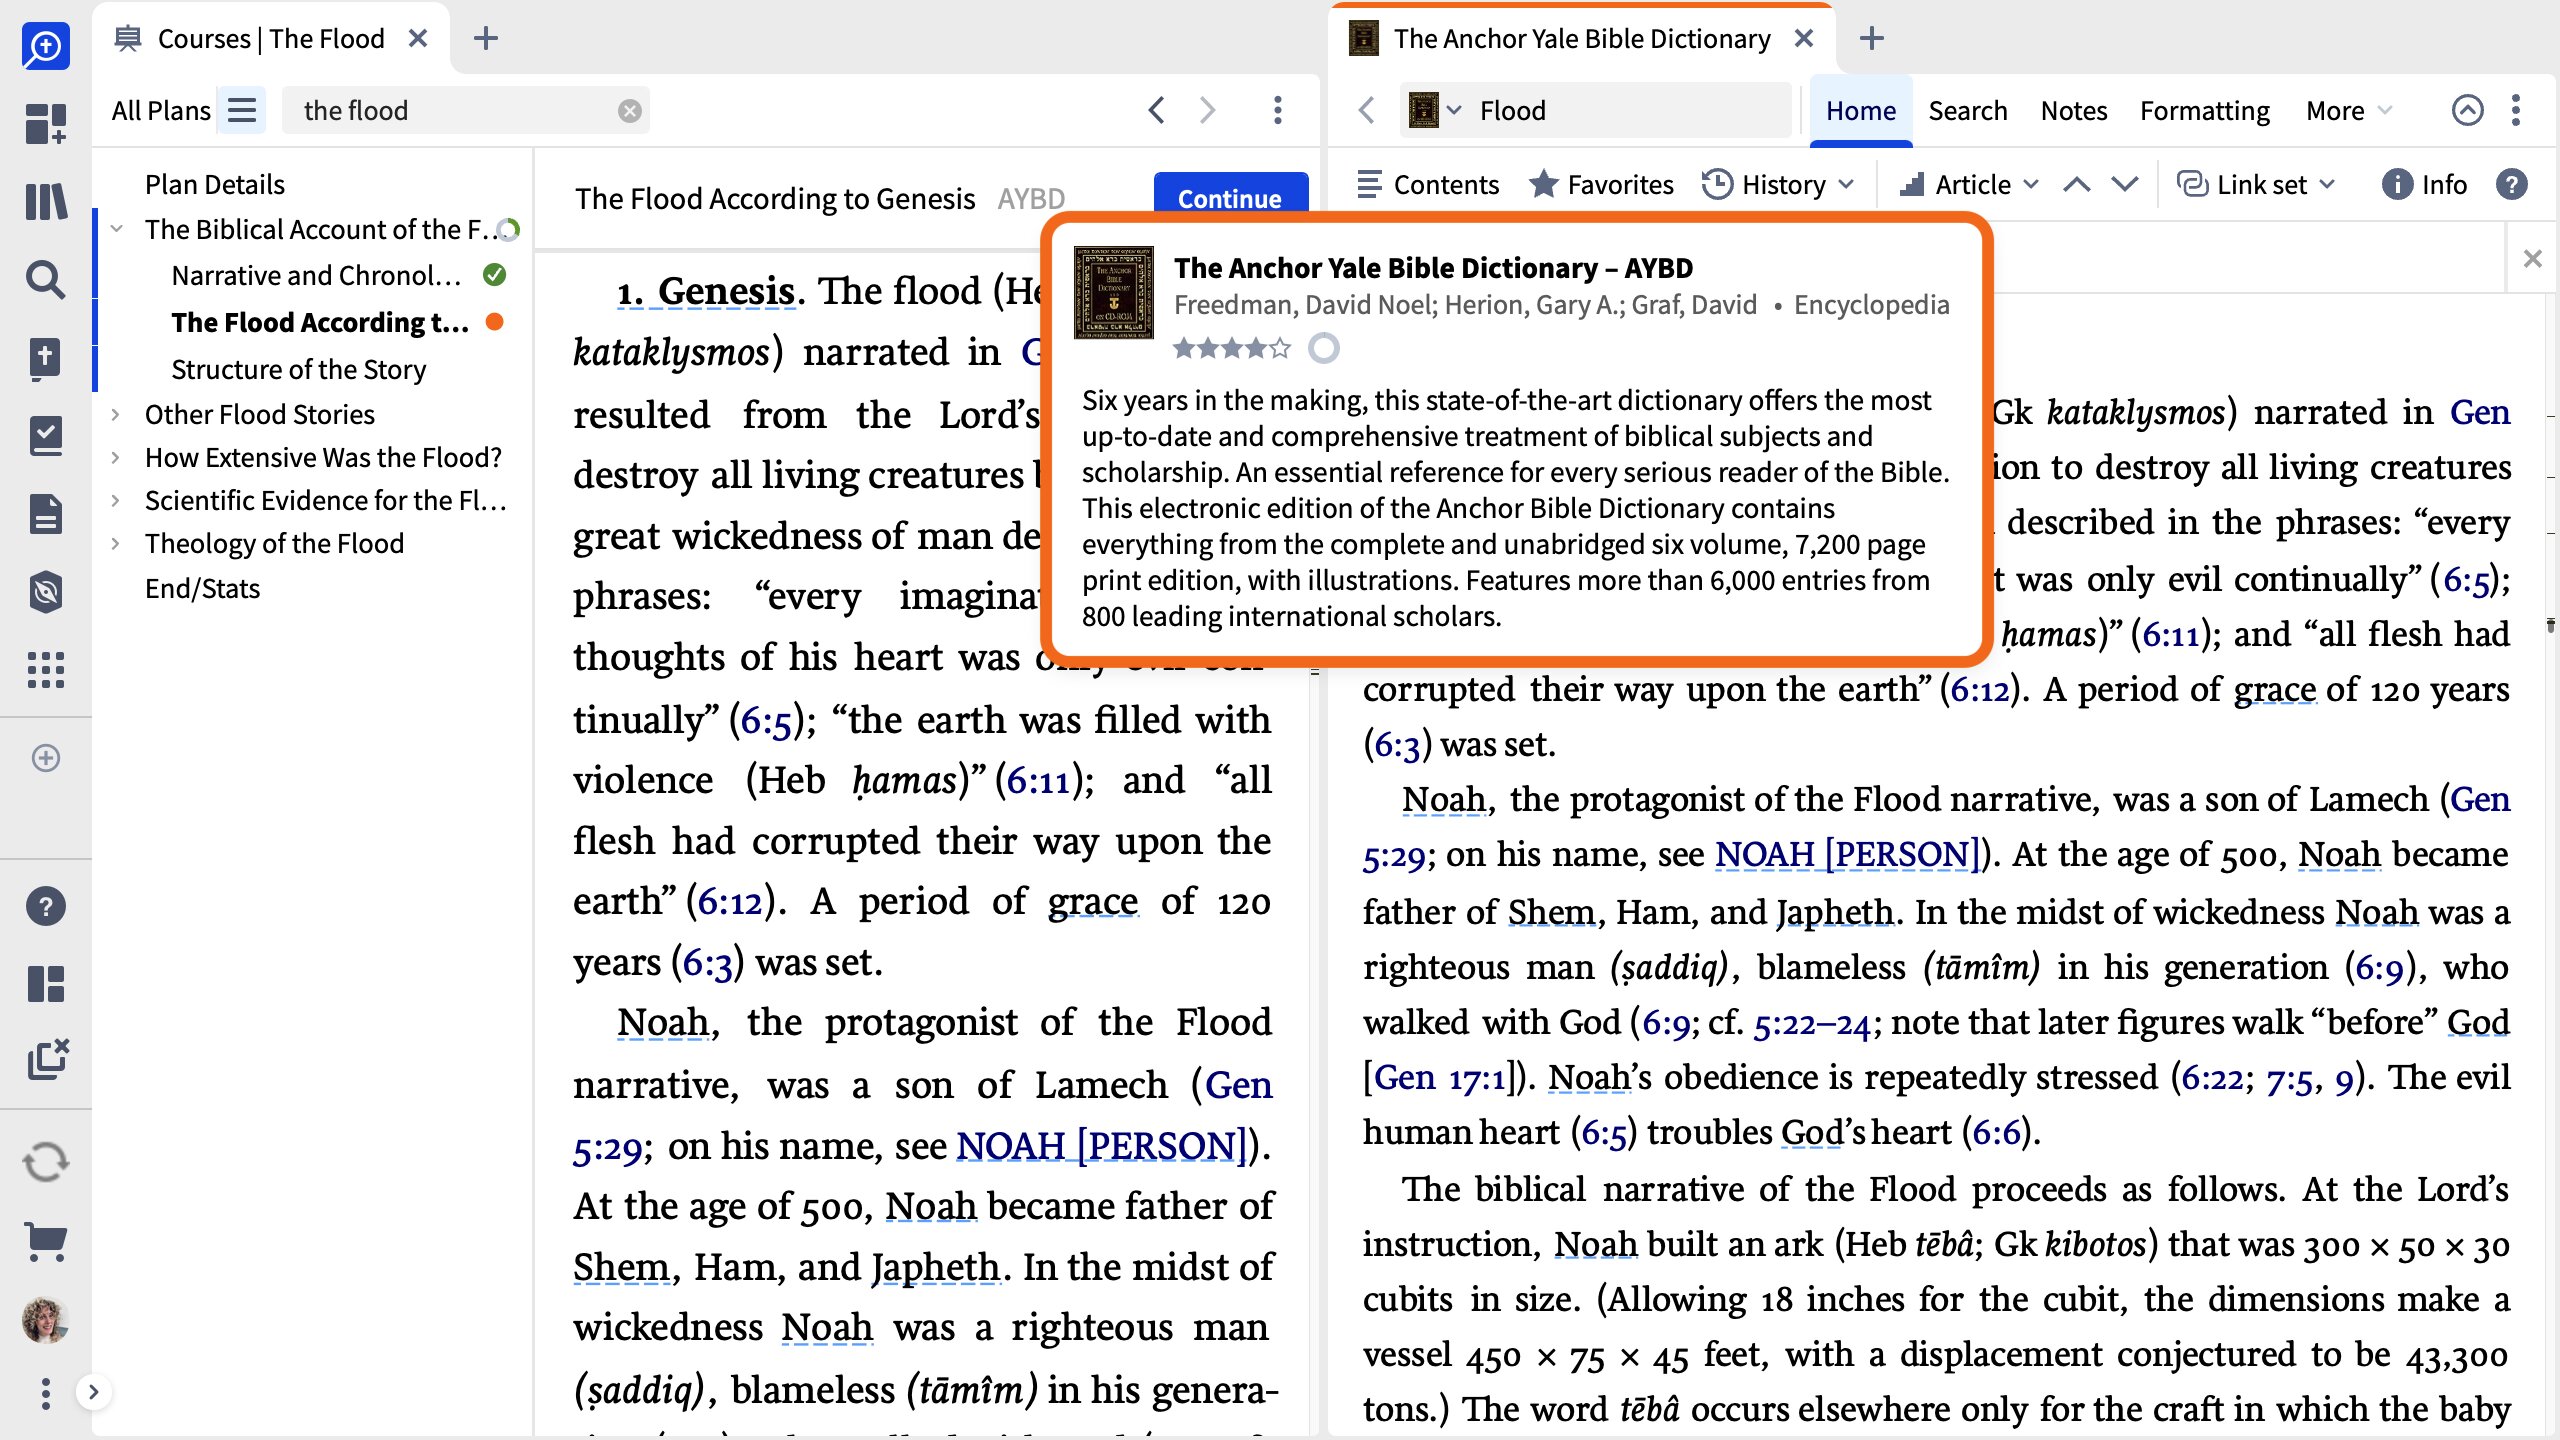This screenshot has height=1440, width=2560.
Task: Click the close-all-panels icon in sidebar
Action: click(47, 1060)
